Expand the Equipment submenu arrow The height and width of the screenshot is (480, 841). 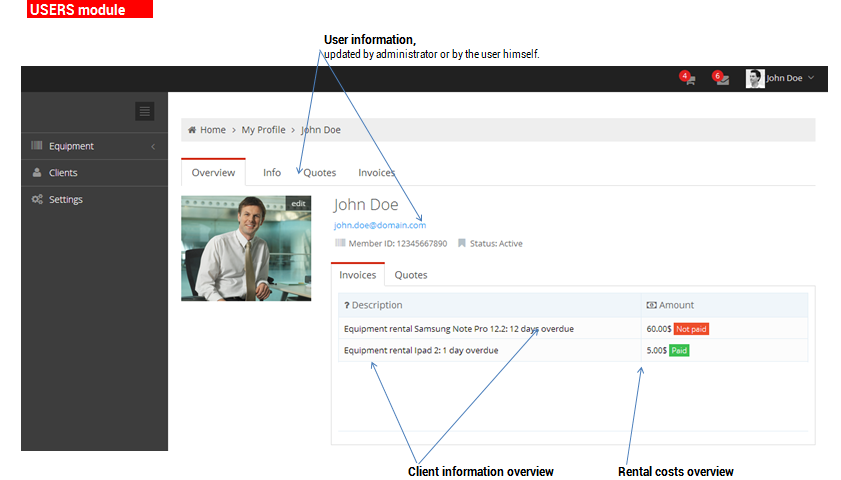coord(153,146)
